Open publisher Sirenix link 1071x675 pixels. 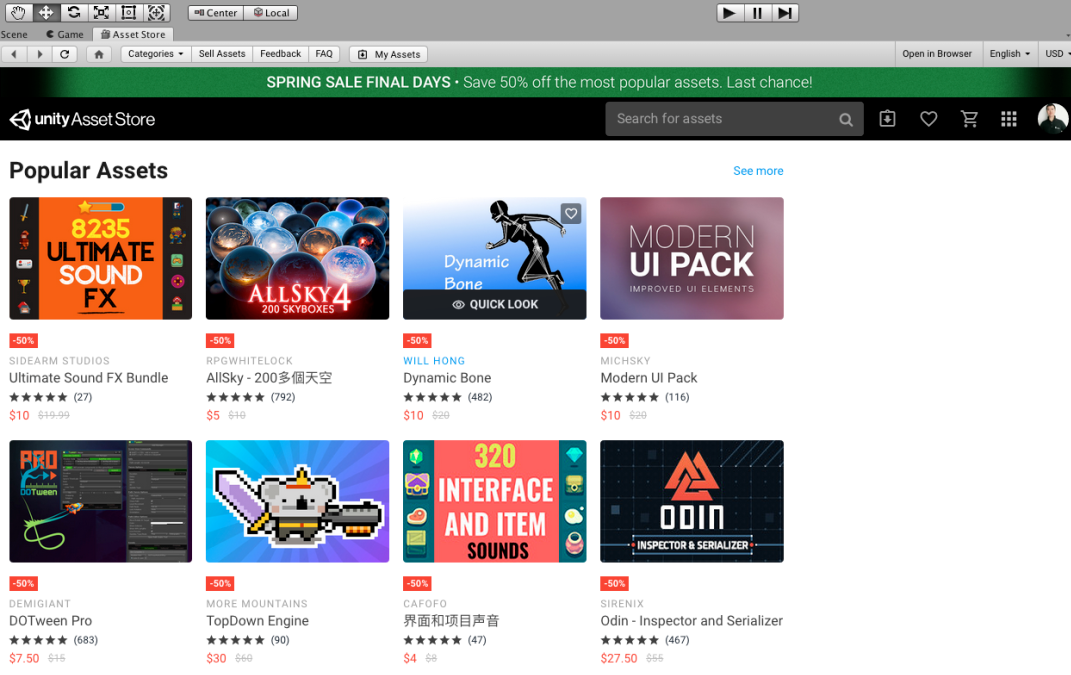(x=622, y=604)
